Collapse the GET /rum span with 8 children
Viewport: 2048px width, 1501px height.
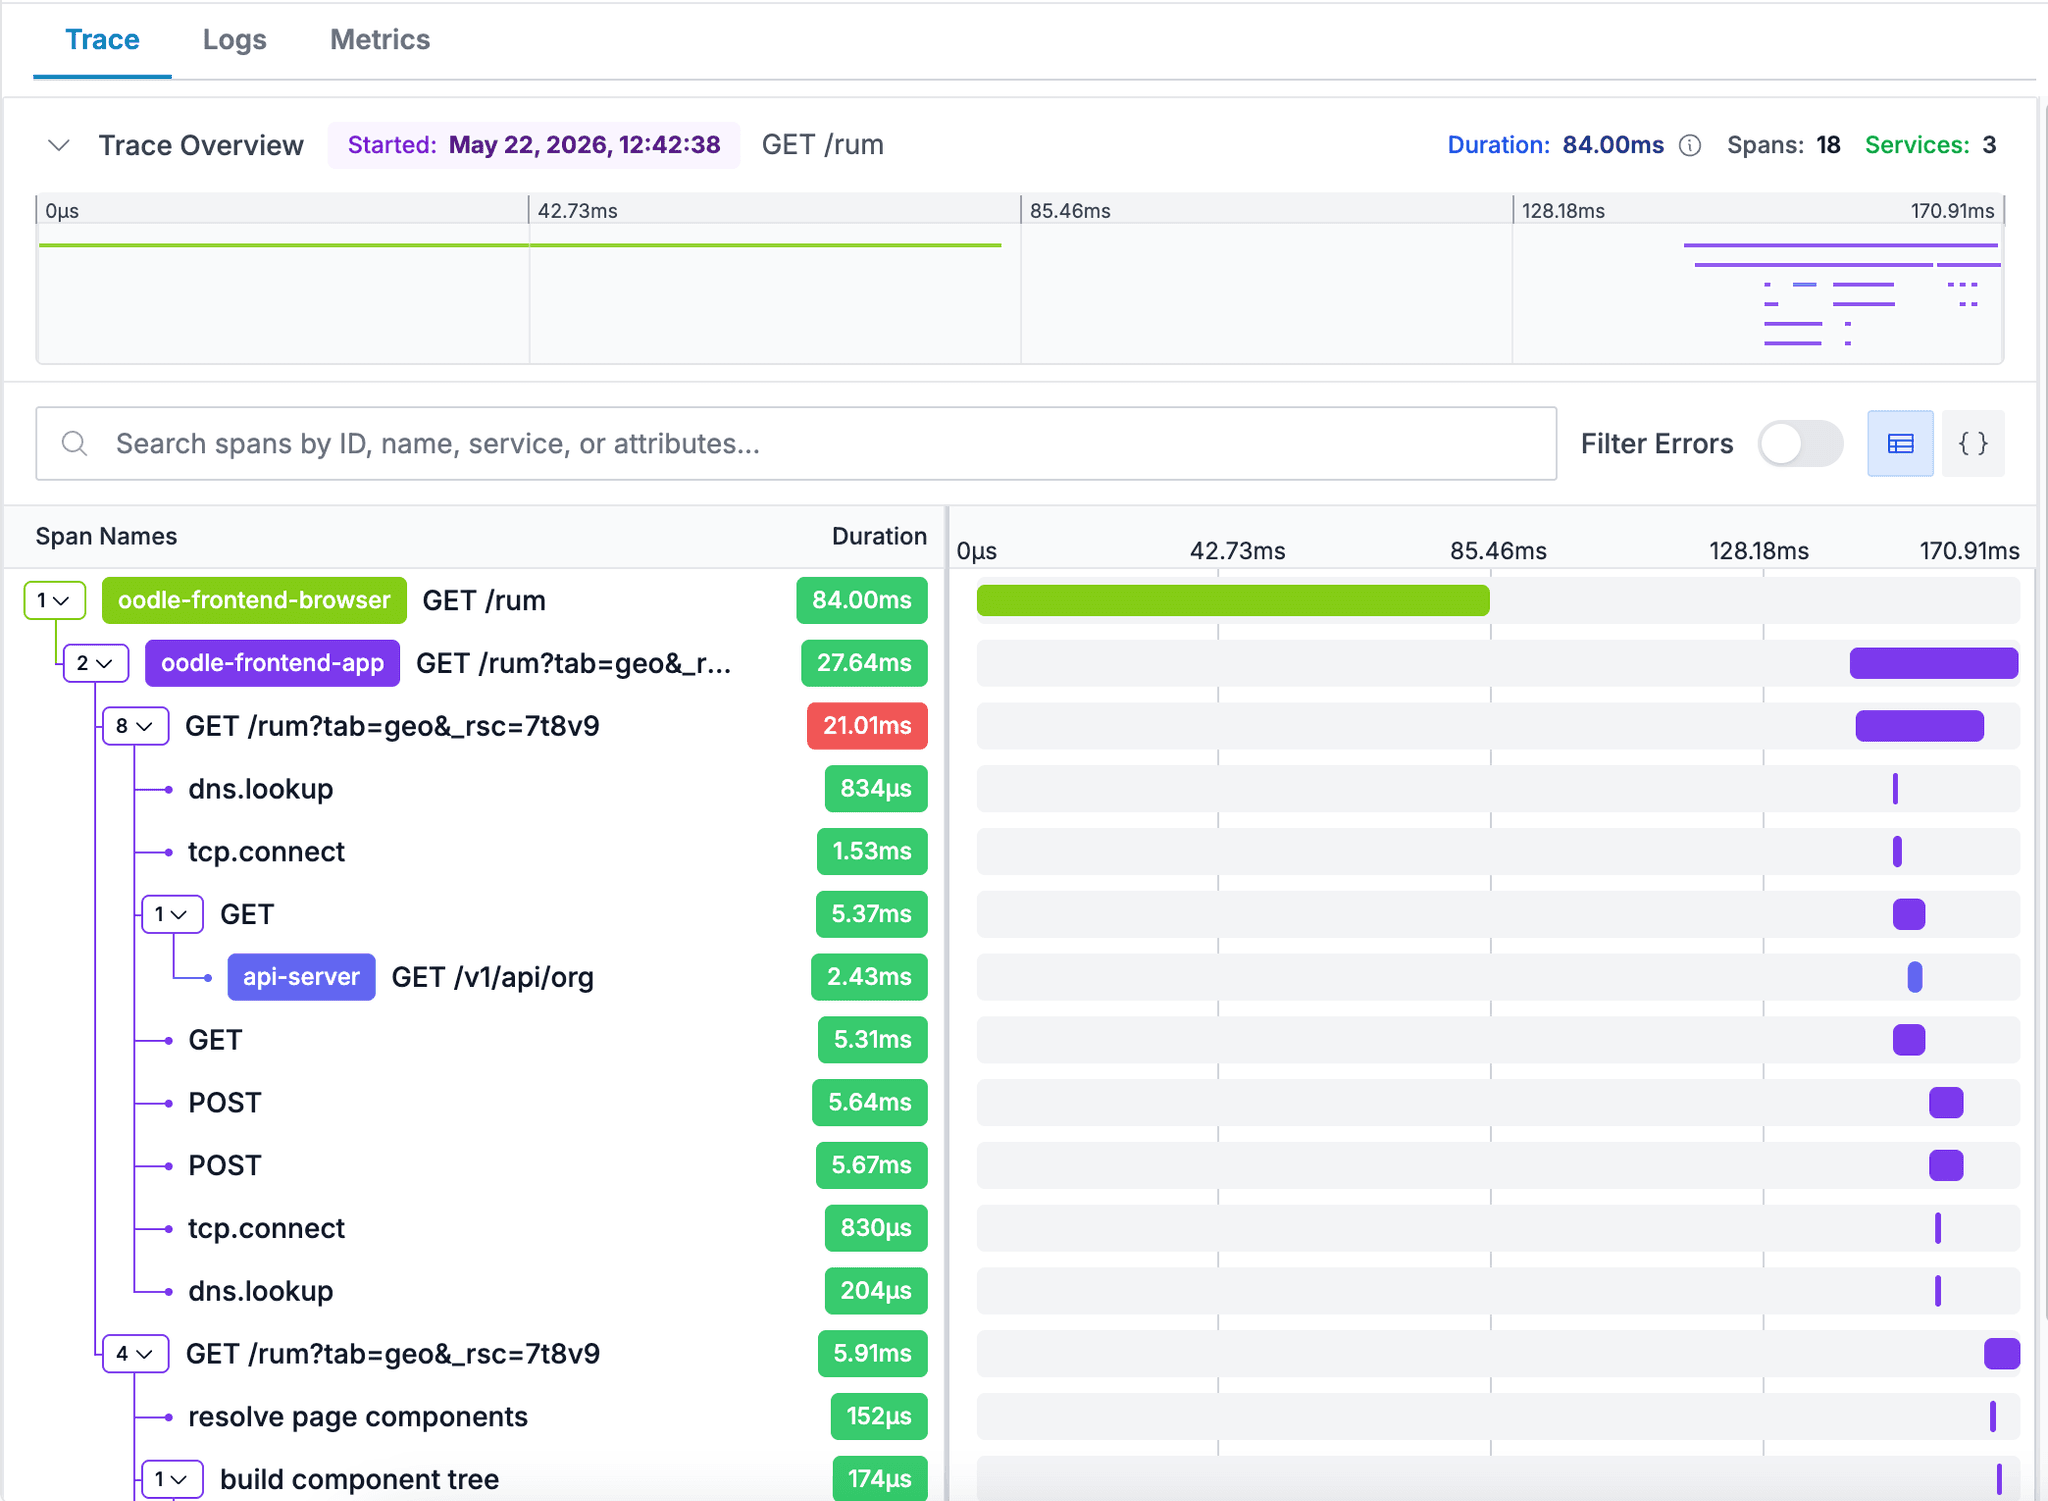[135, 726]
